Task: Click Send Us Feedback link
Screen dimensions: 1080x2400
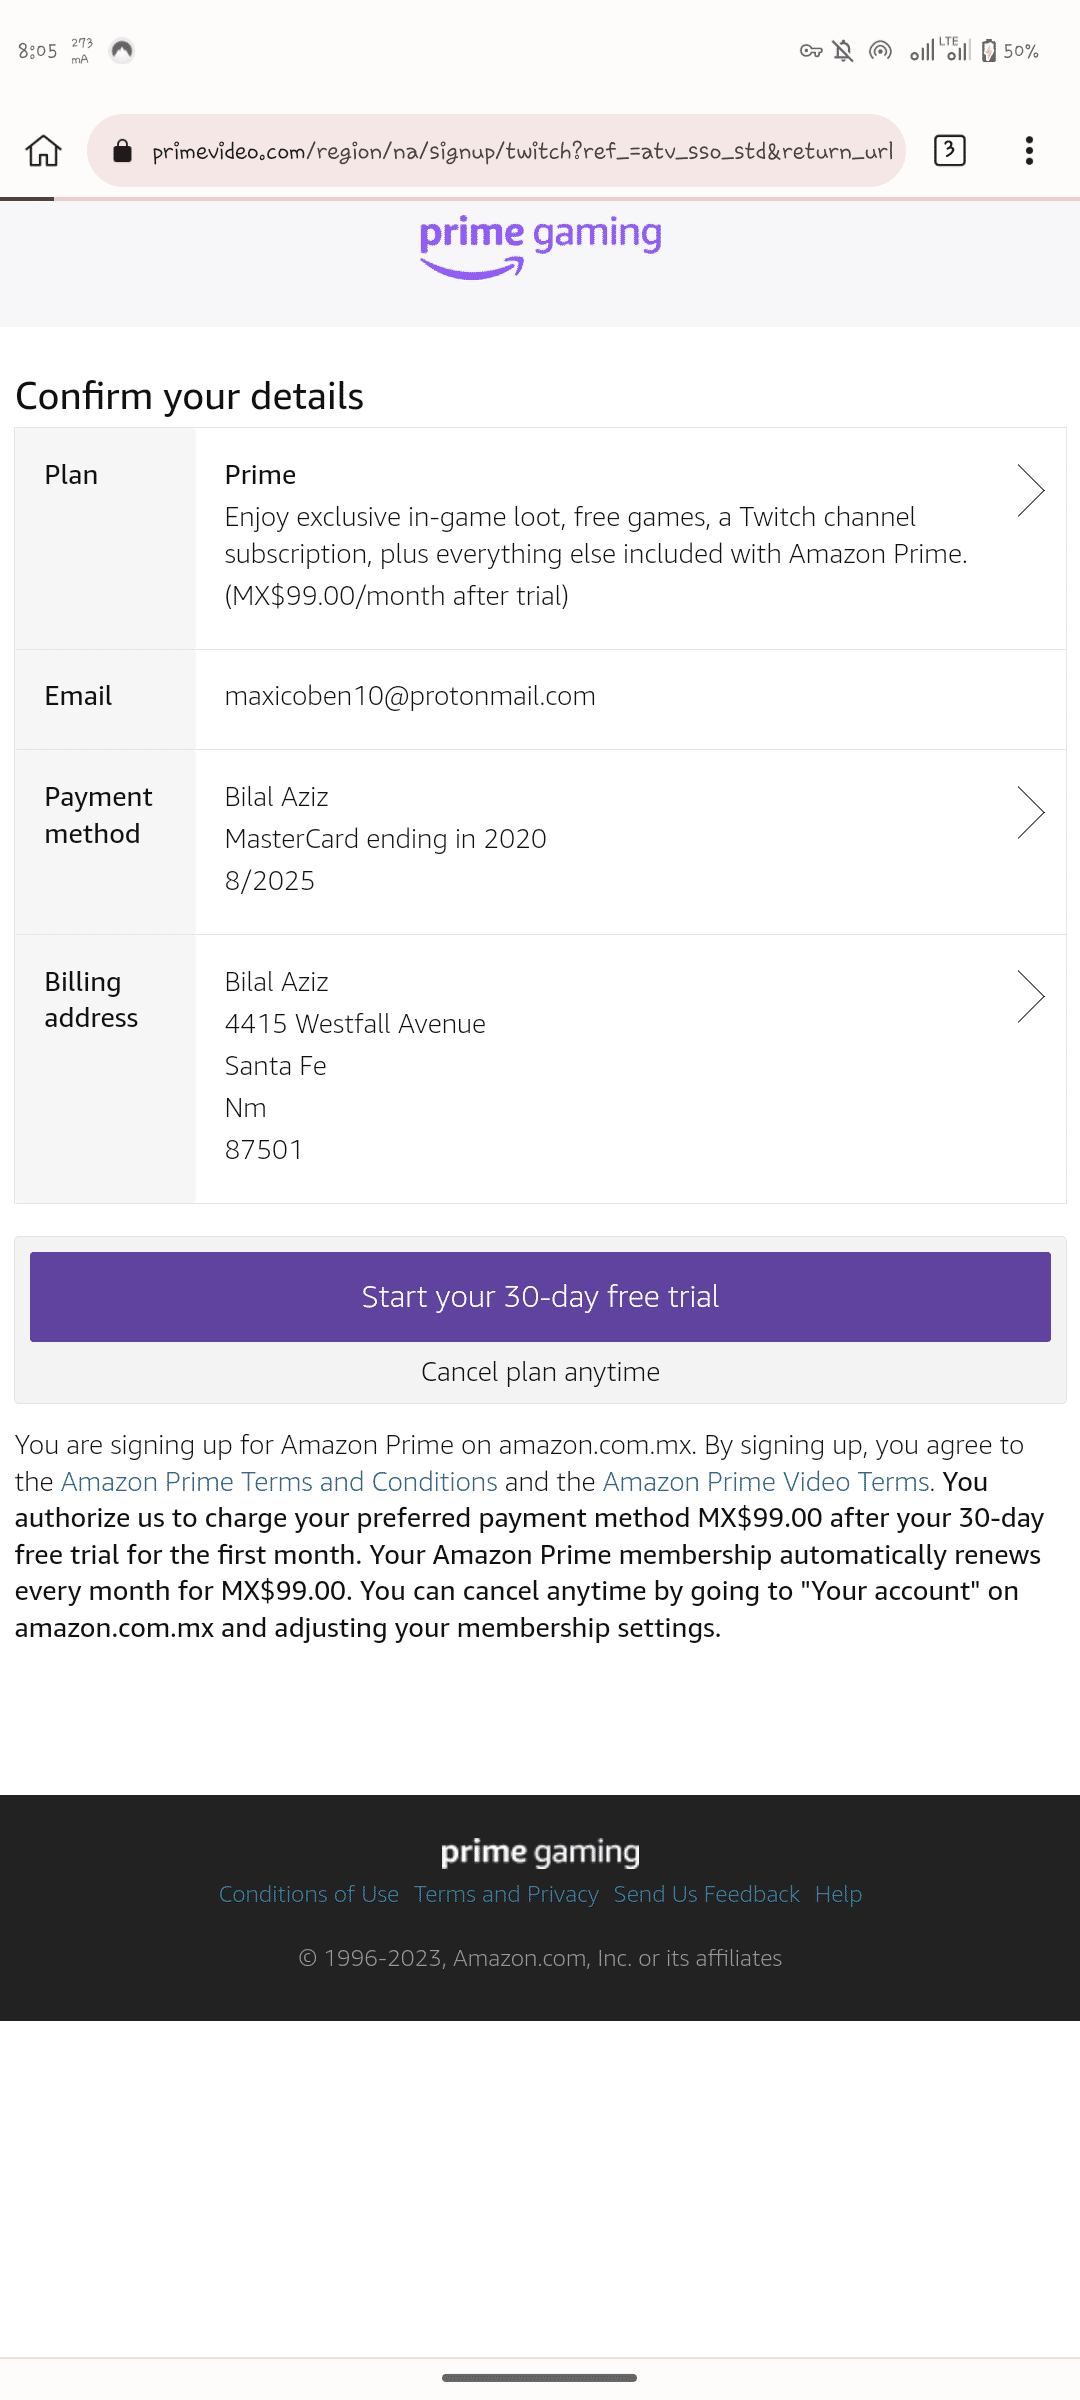Action: pos(706,1894)
